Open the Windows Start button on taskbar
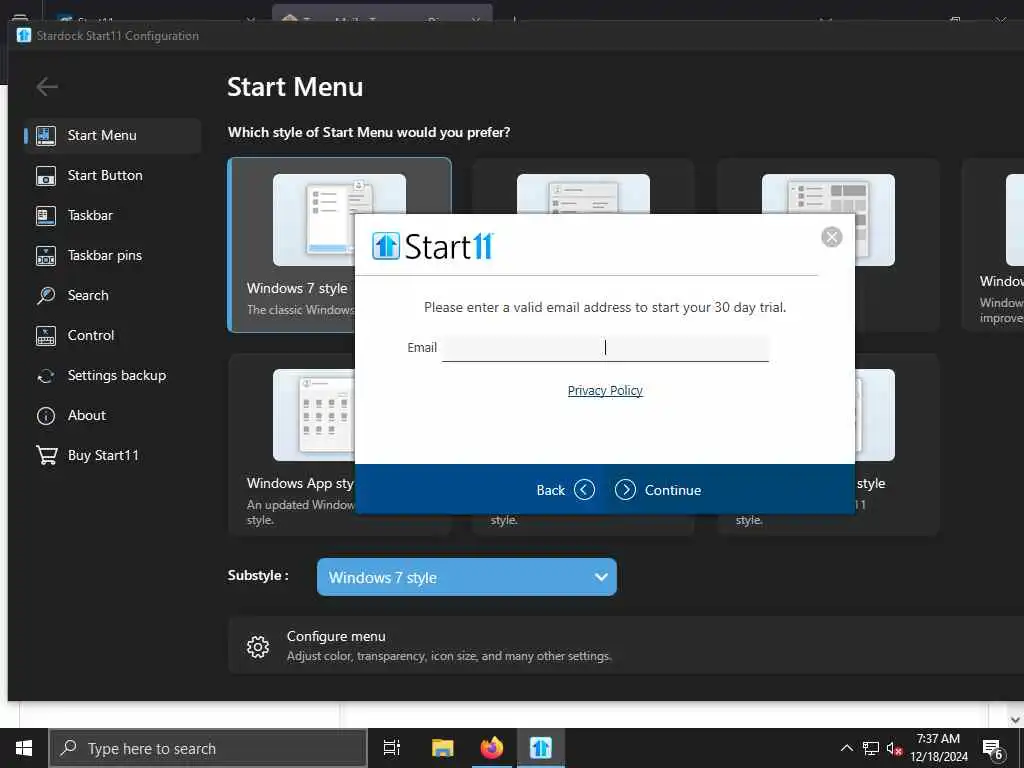This screenshot has height=768, width=1024. point(24,748)
